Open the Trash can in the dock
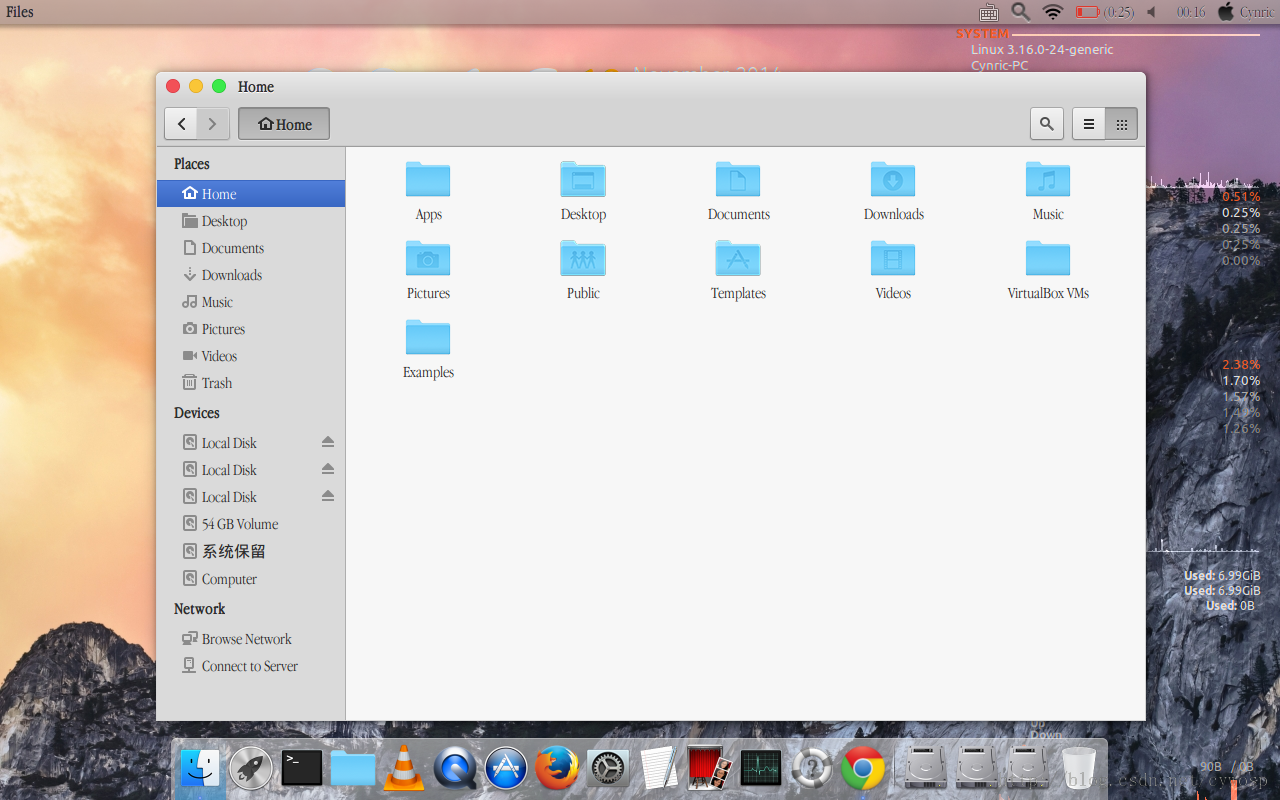Viewport: 1280px width, 800px height. click(x=1079, y=768)
